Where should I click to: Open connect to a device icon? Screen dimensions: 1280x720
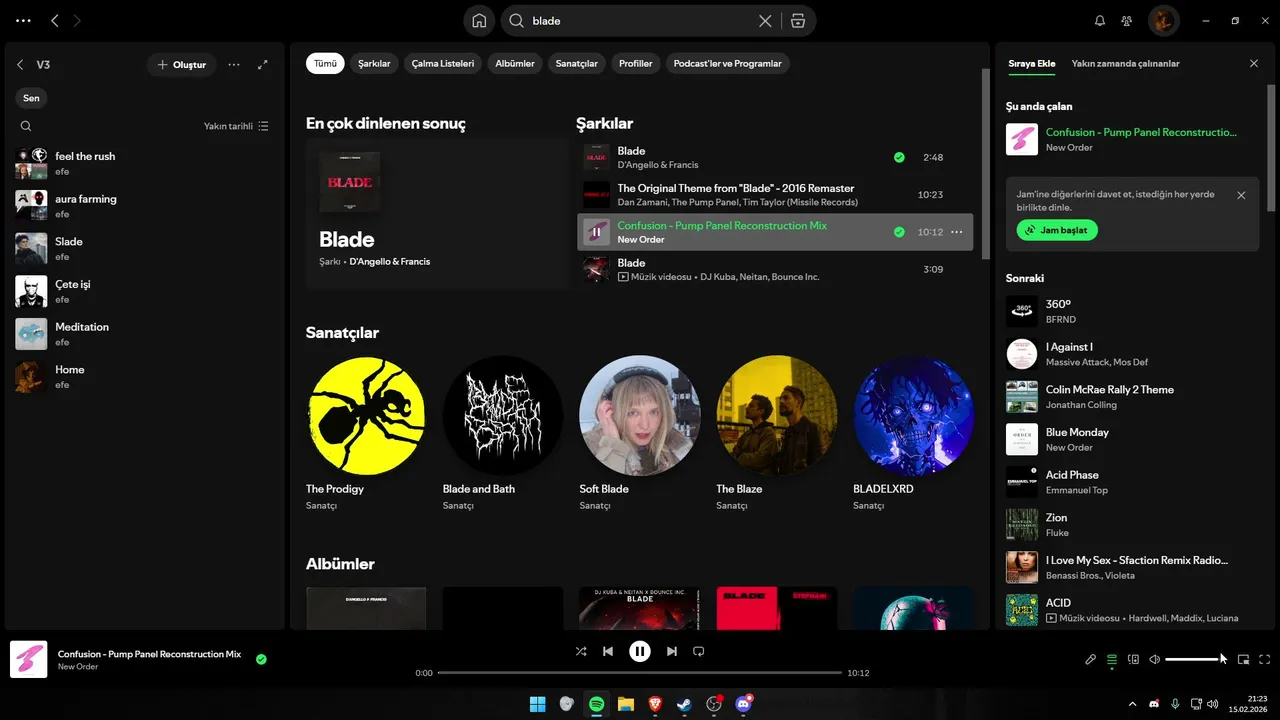pos(1133,659)
